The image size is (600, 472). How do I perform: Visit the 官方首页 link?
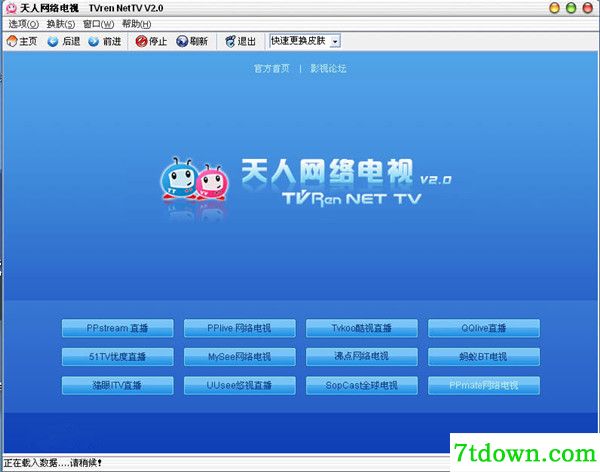click(x=272, y=69)
